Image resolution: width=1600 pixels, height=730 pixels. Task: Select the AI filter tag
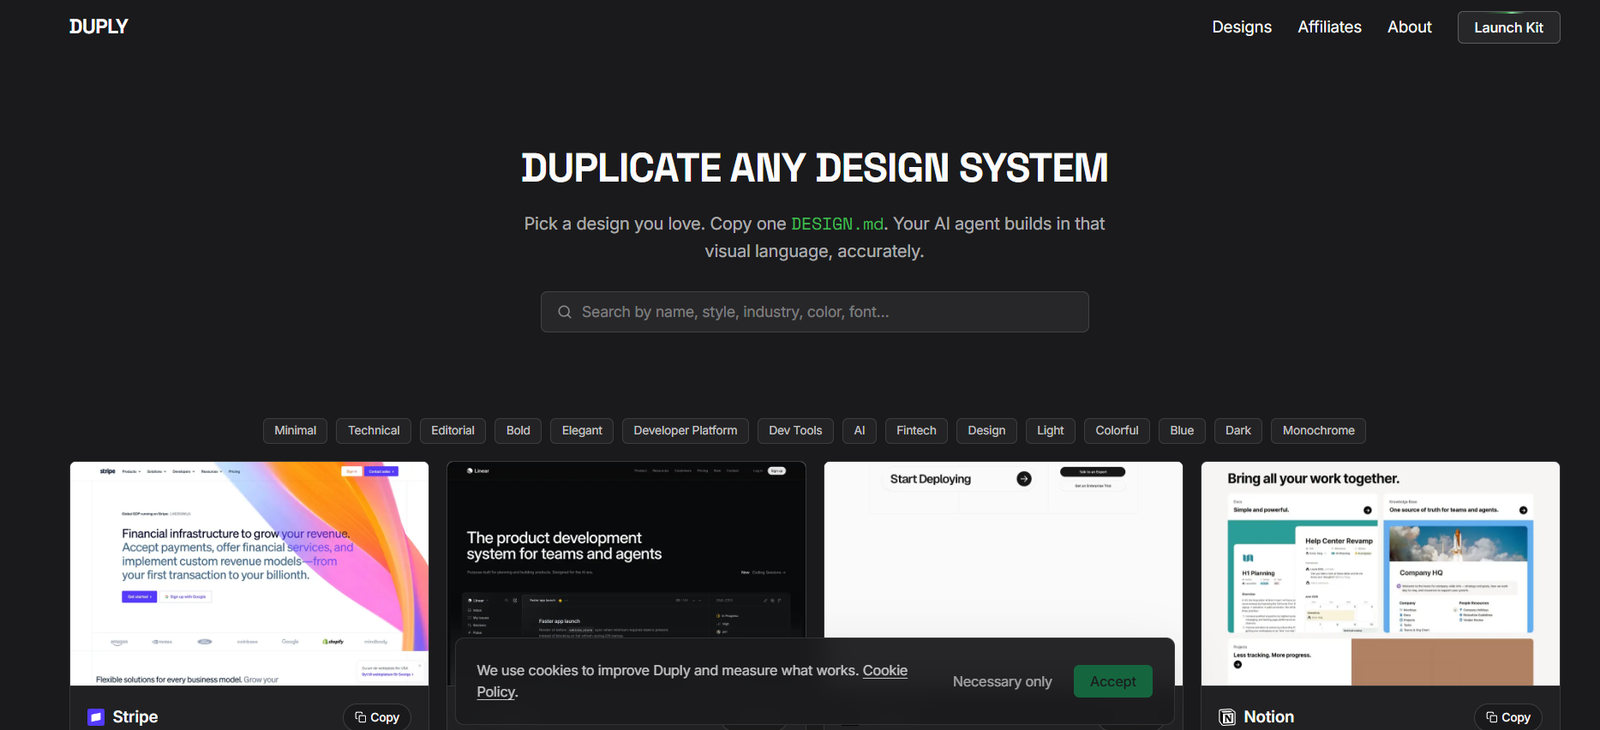(x=859, y=431)
